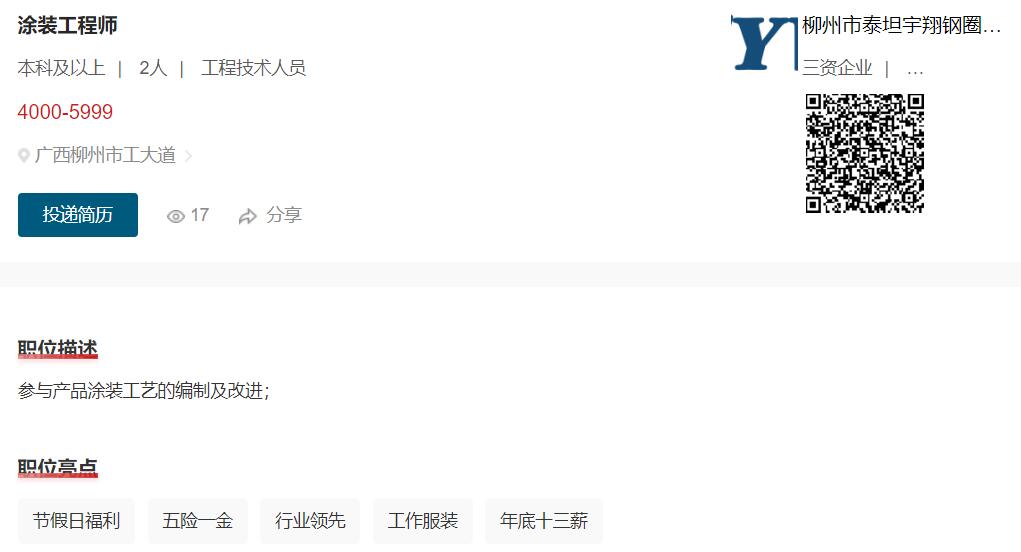The width and height of the screenshot is (1021, 552).
Task: Open the company logo with blue Y
Action: (764, 43)
